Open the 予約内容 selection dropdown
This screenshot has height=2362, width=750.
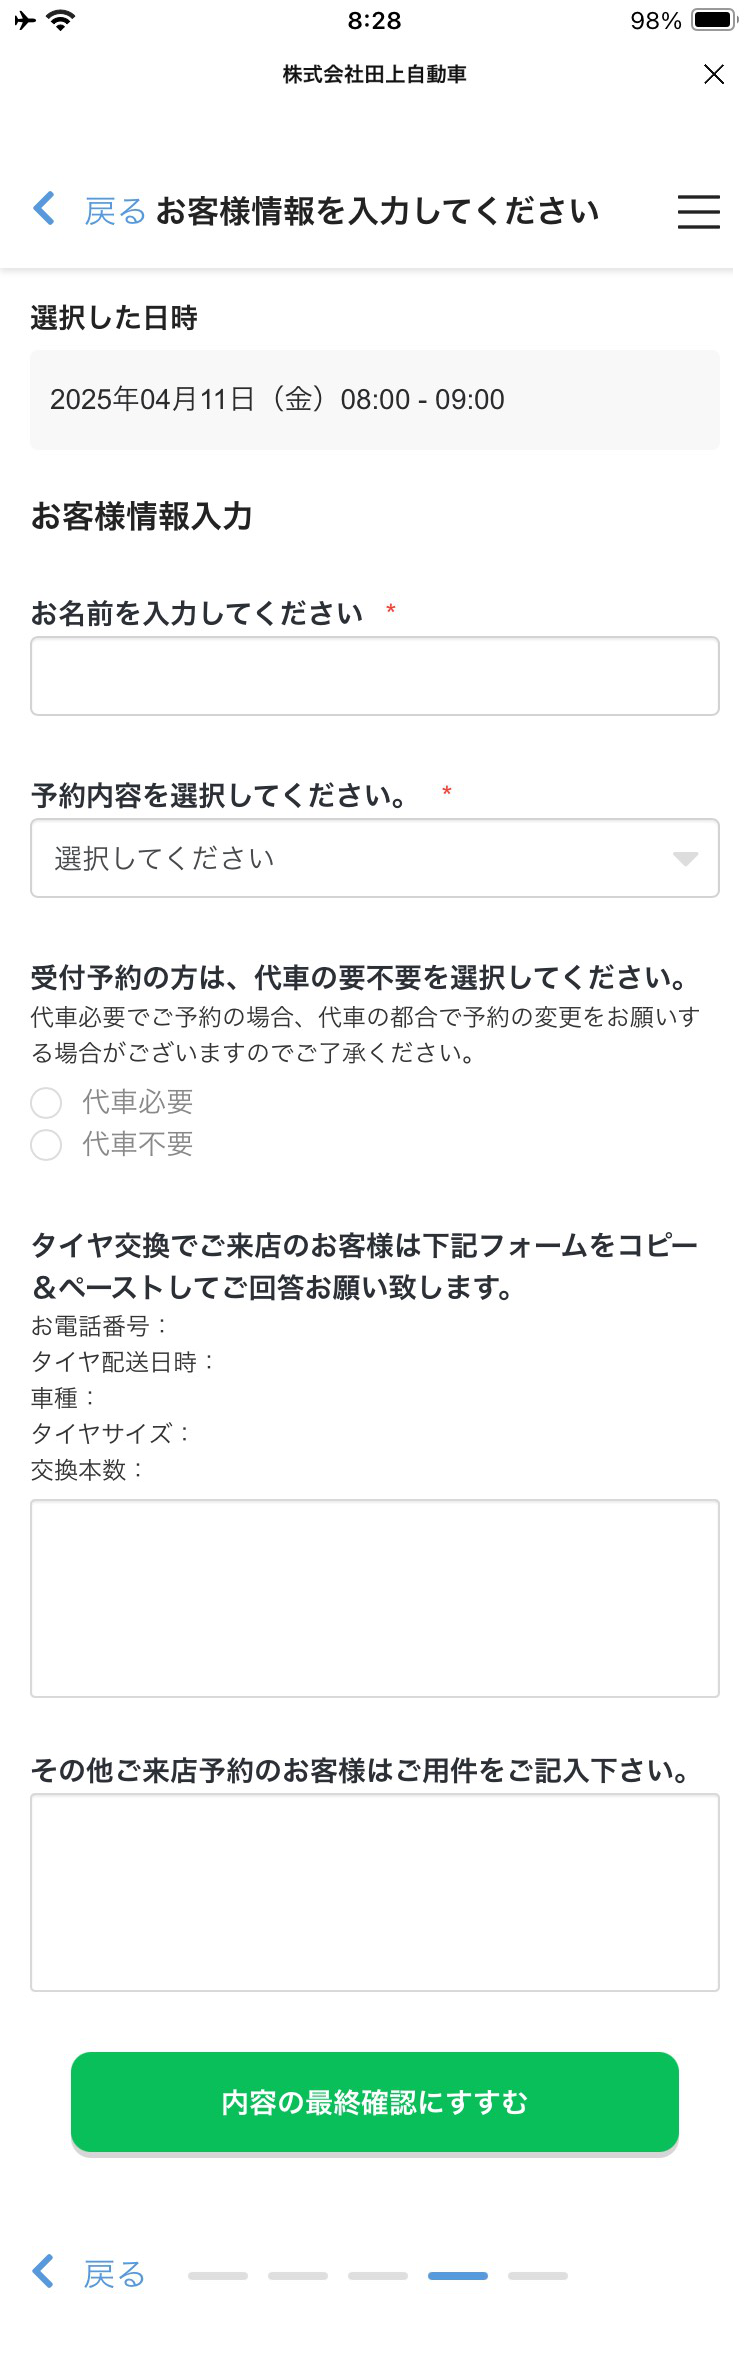pyautogui.click(x=375, y=858)
